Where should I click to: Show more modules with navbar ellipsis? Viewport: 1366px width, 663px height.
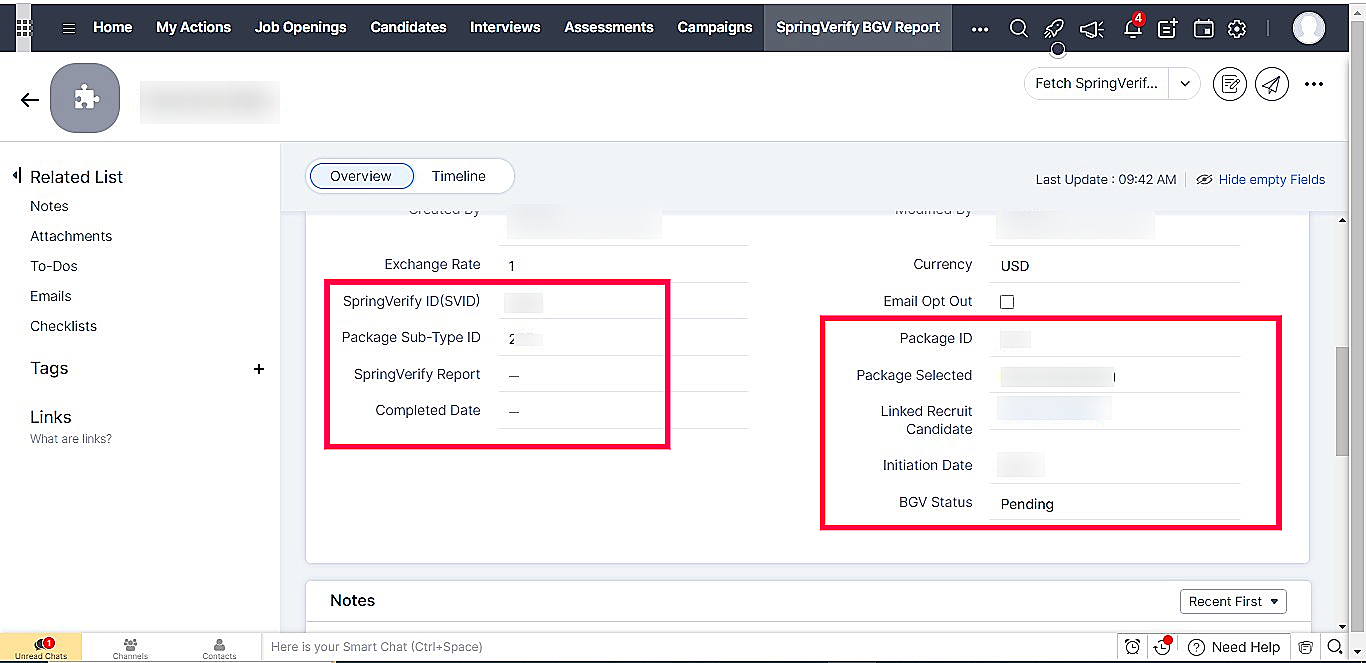[980, 28]
